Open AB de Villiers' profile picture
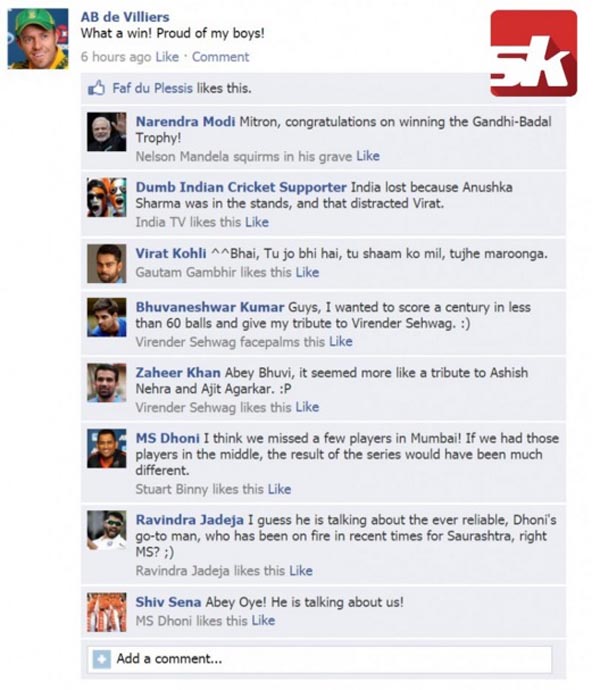Screen dimensions: 600x690 click(38, 39)
